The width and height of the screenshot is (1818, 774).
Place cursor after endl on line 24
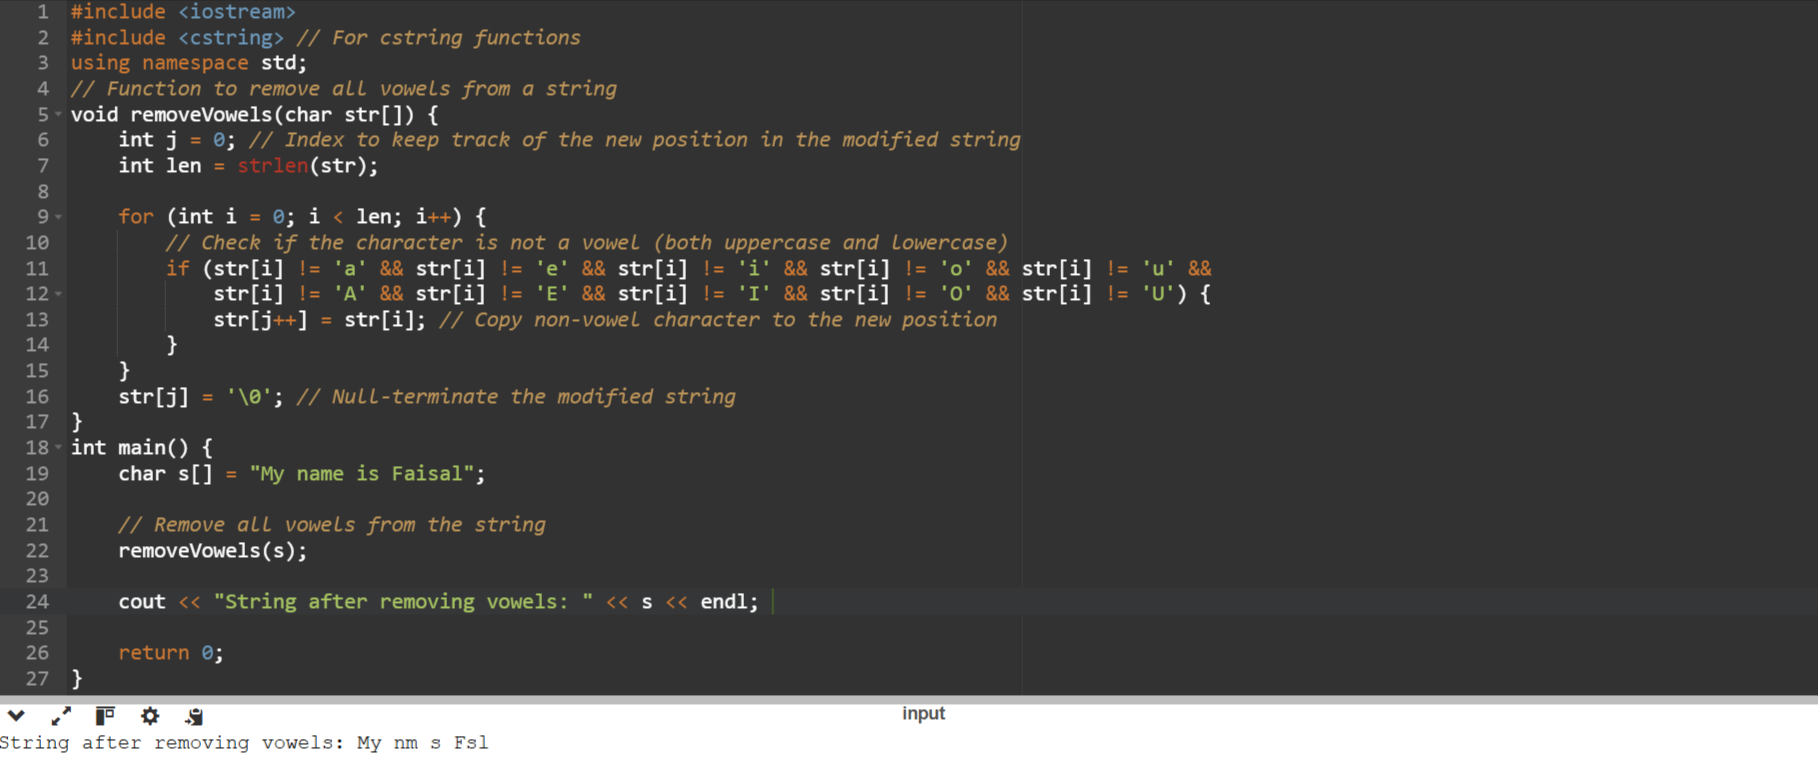(762, 602)
